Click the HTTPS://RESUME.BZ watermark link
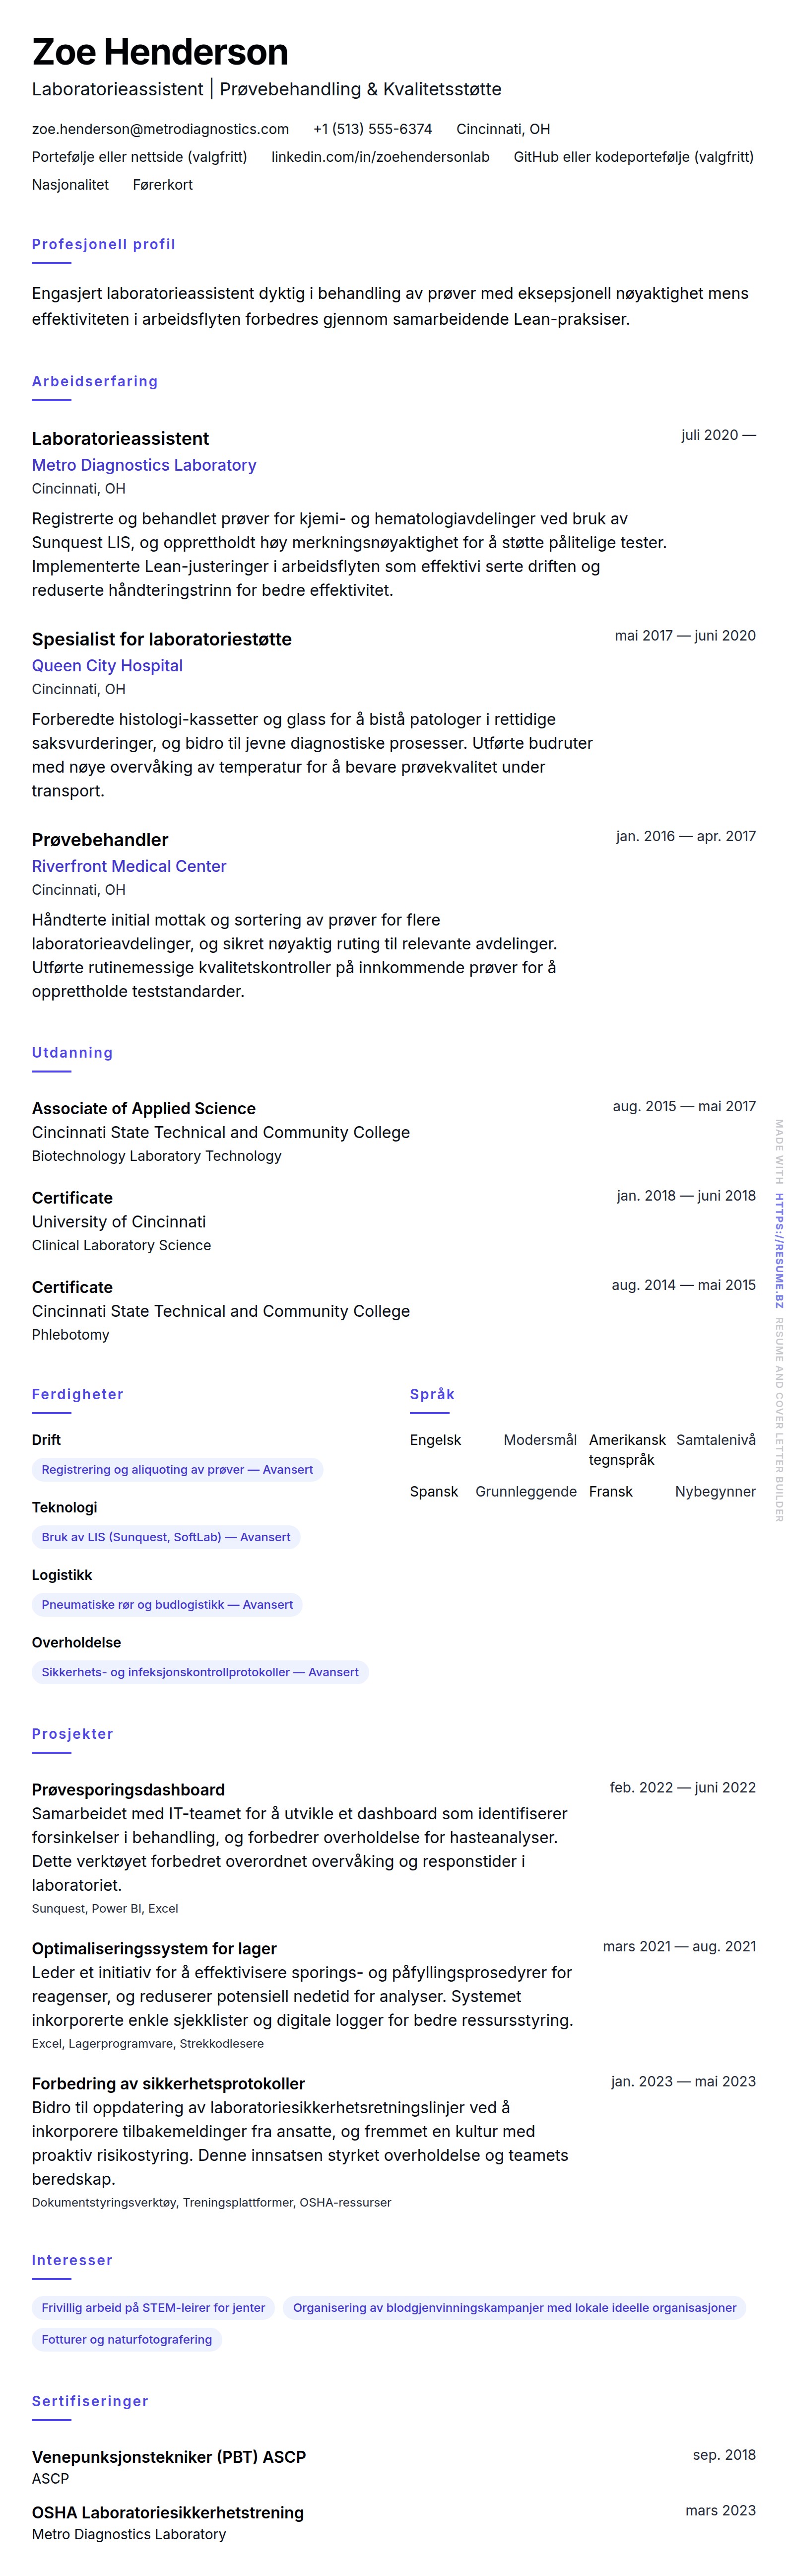This screenshot has height=2576, width=788. point(779,1251)
